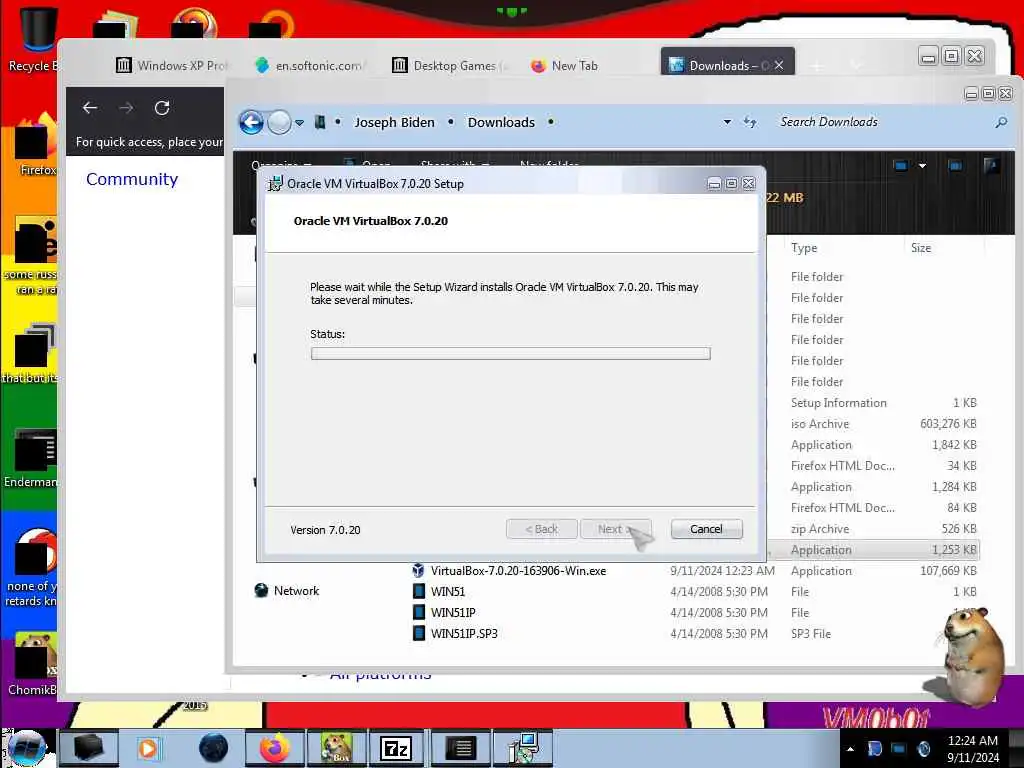
Task: Go back in the browser
Action: coord(90,108)
